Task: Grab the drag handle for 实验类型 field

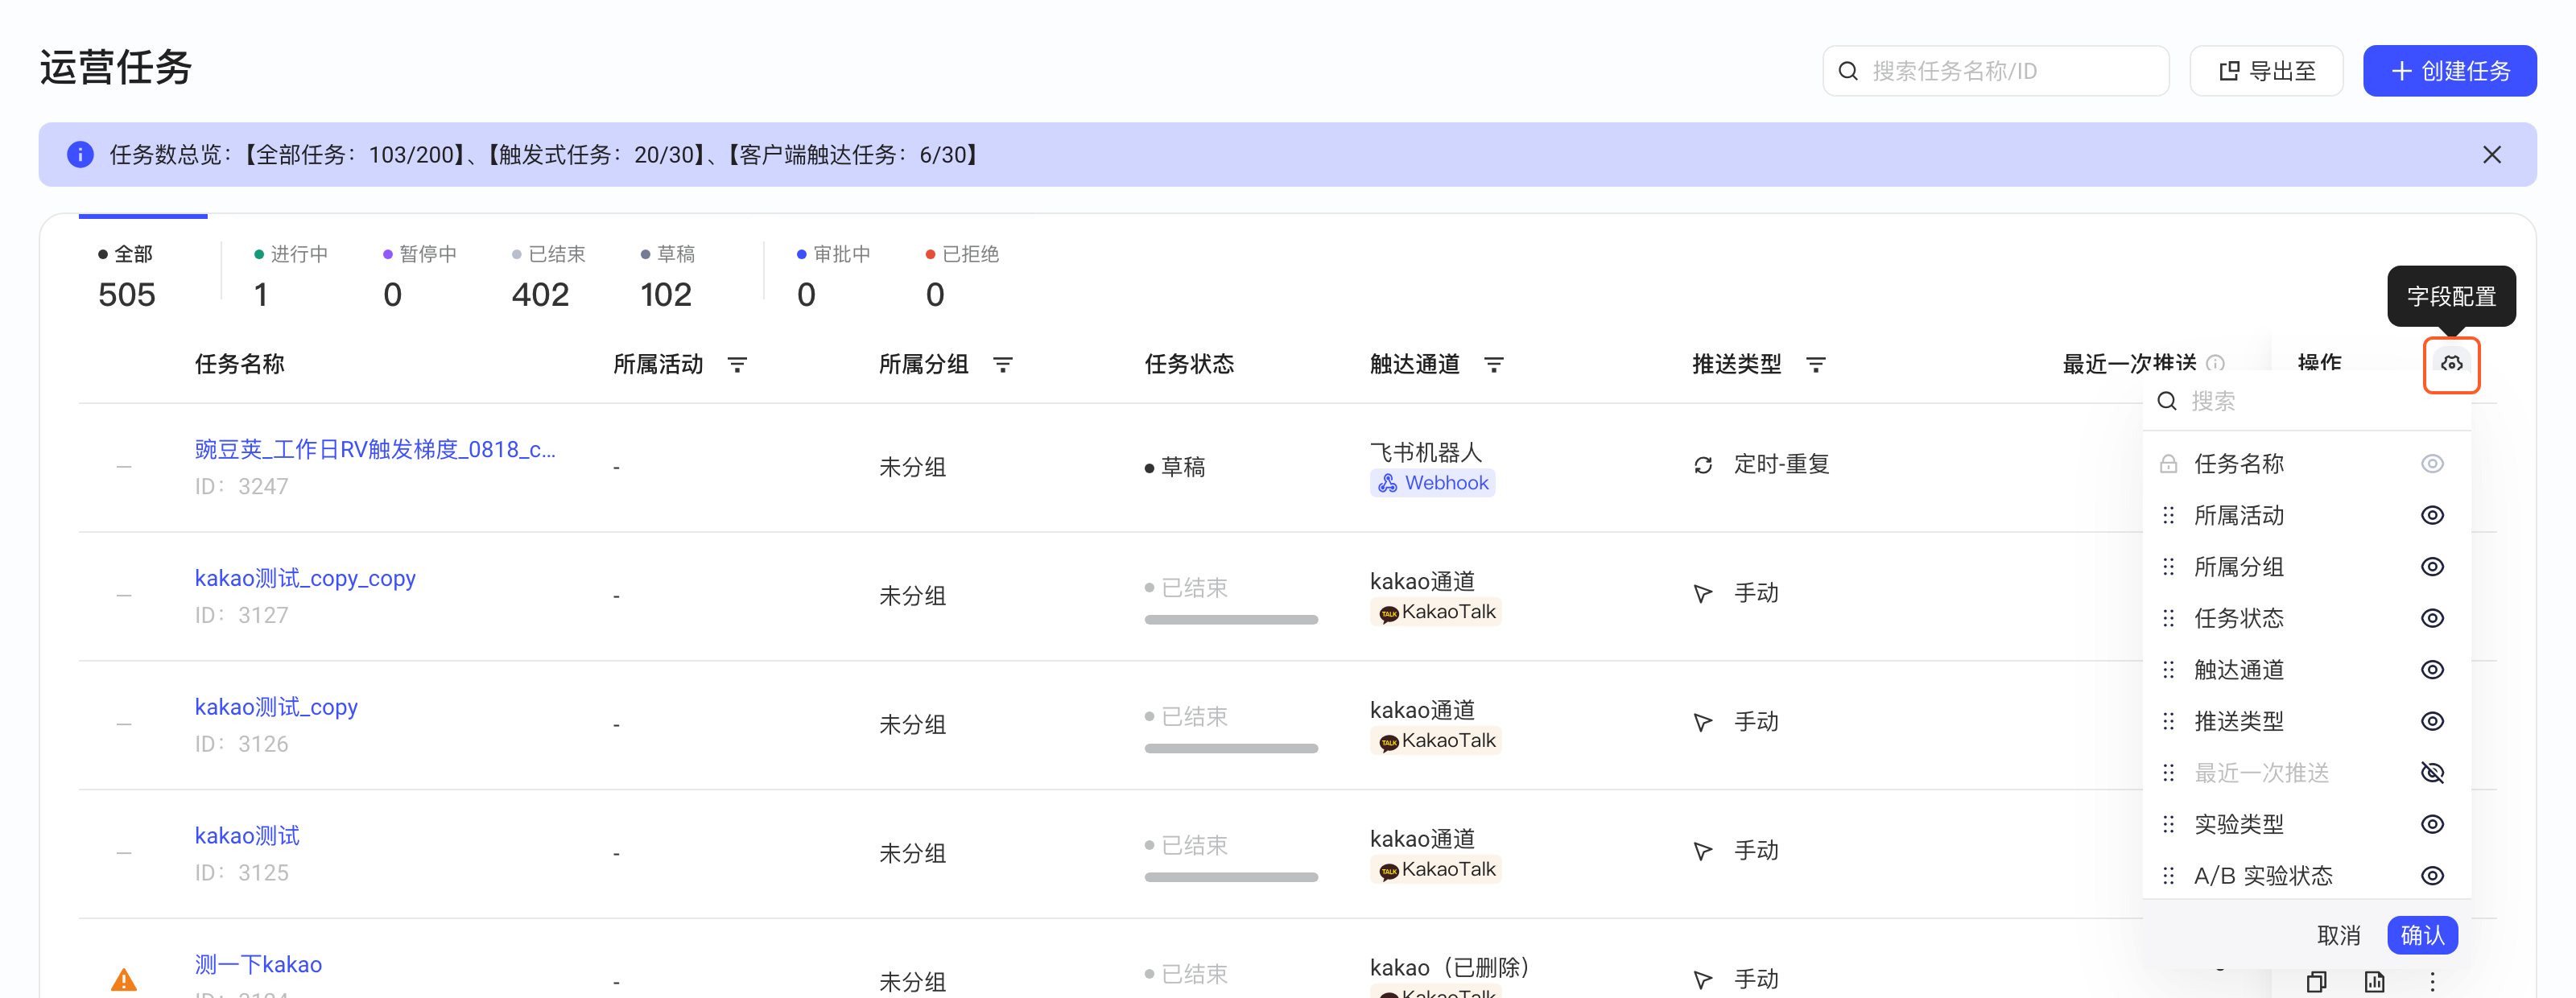Action: click(x=2168, y=824)
